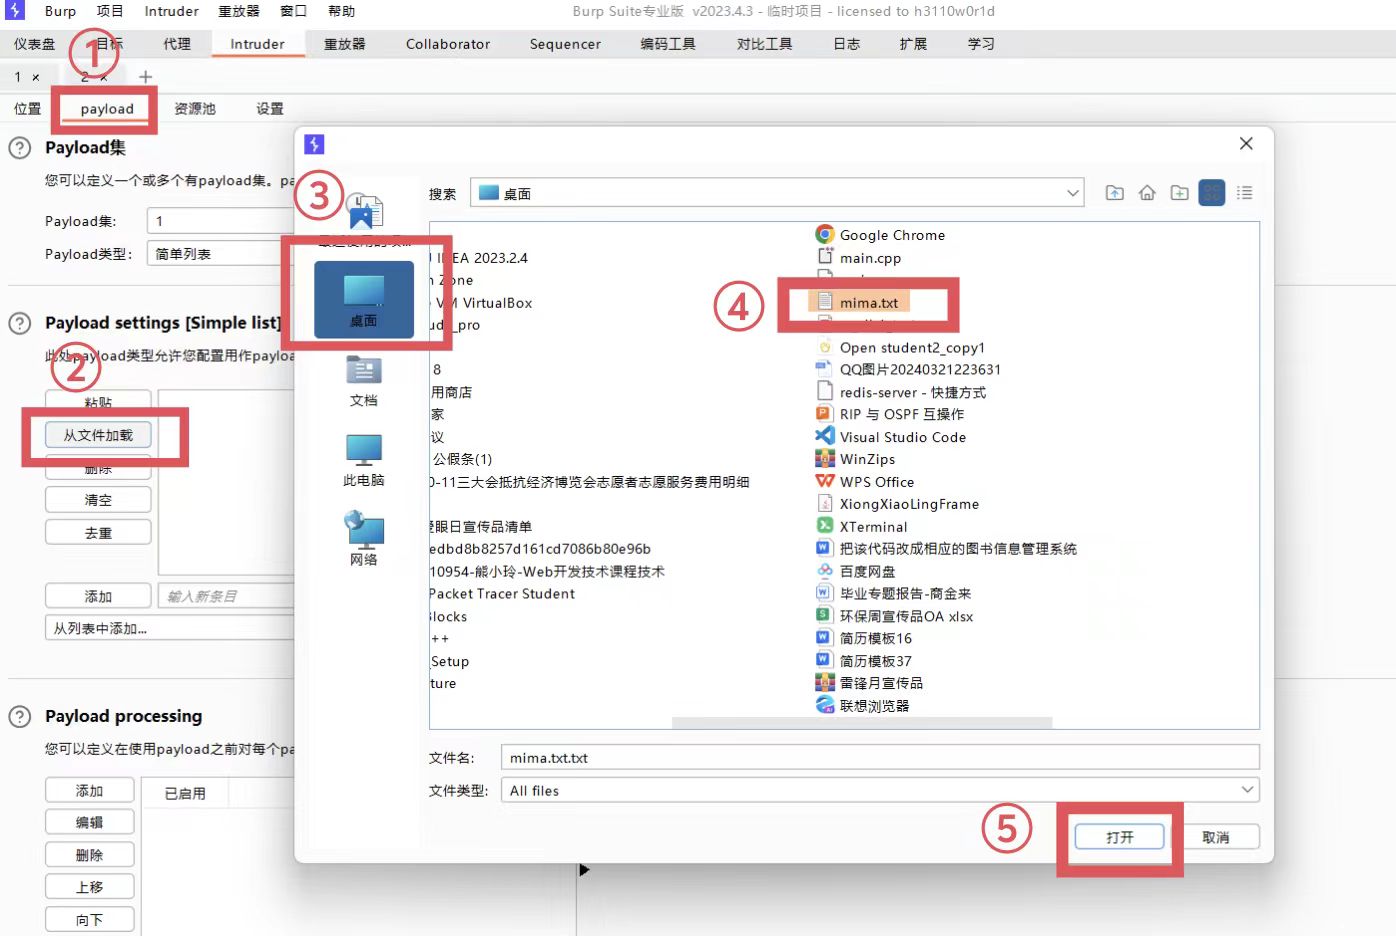Image resolution: width=1396 pixels, height=936 pixels.
Task: Add new Intruder tab with plus
Action: tap(146, 77)
